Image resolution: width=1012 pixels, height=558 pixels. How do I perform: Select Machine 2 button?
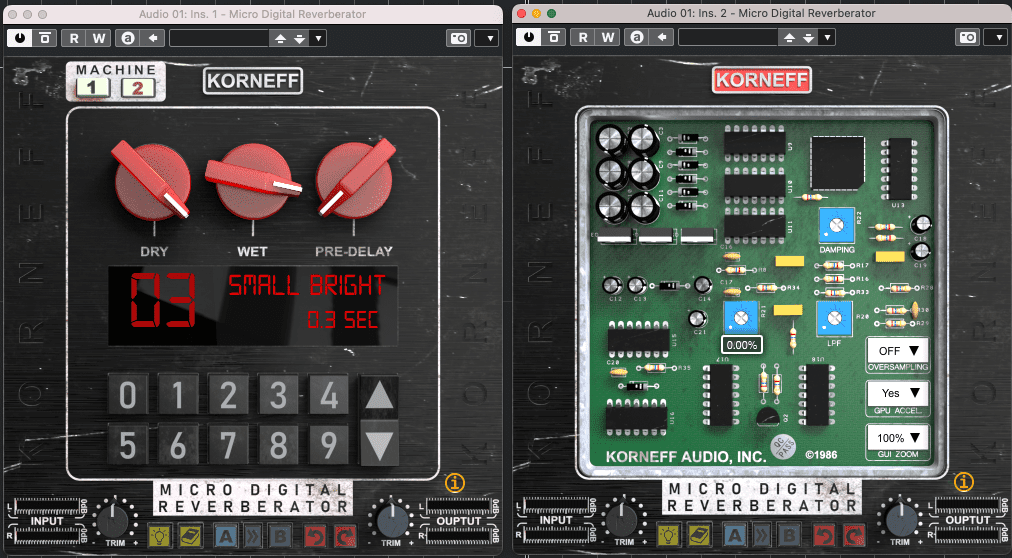pos(137,88)
